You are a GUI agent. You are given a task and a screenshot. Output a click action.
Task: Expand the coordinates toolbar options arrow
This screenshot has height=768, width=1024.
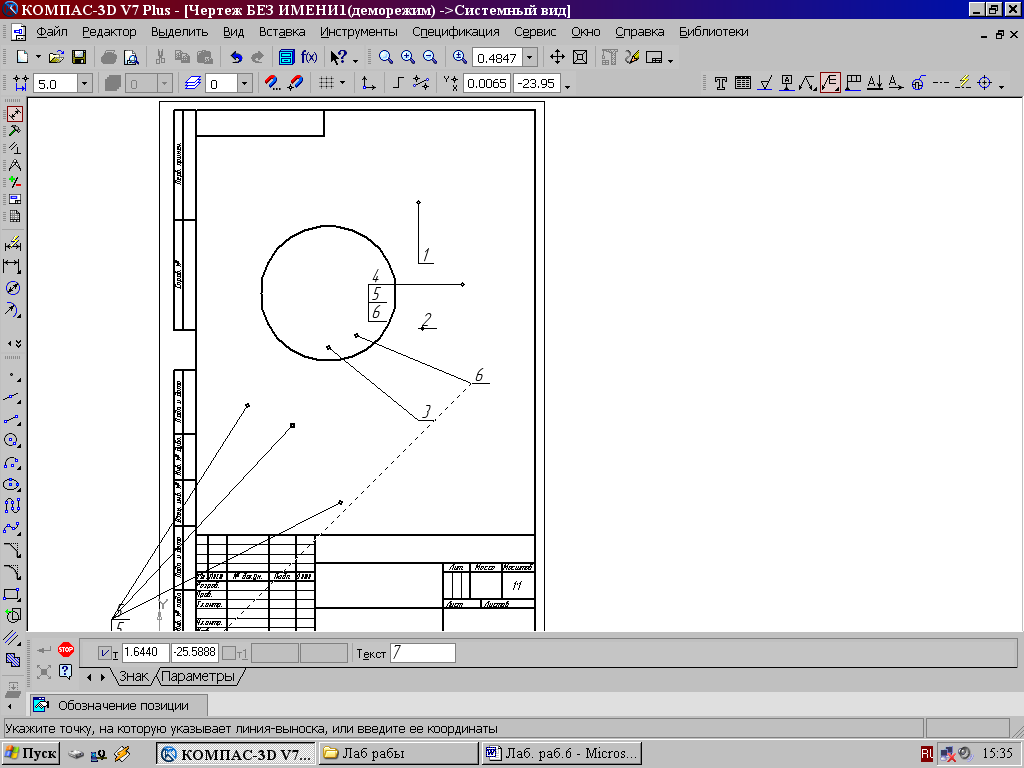(x=567, y=86)
